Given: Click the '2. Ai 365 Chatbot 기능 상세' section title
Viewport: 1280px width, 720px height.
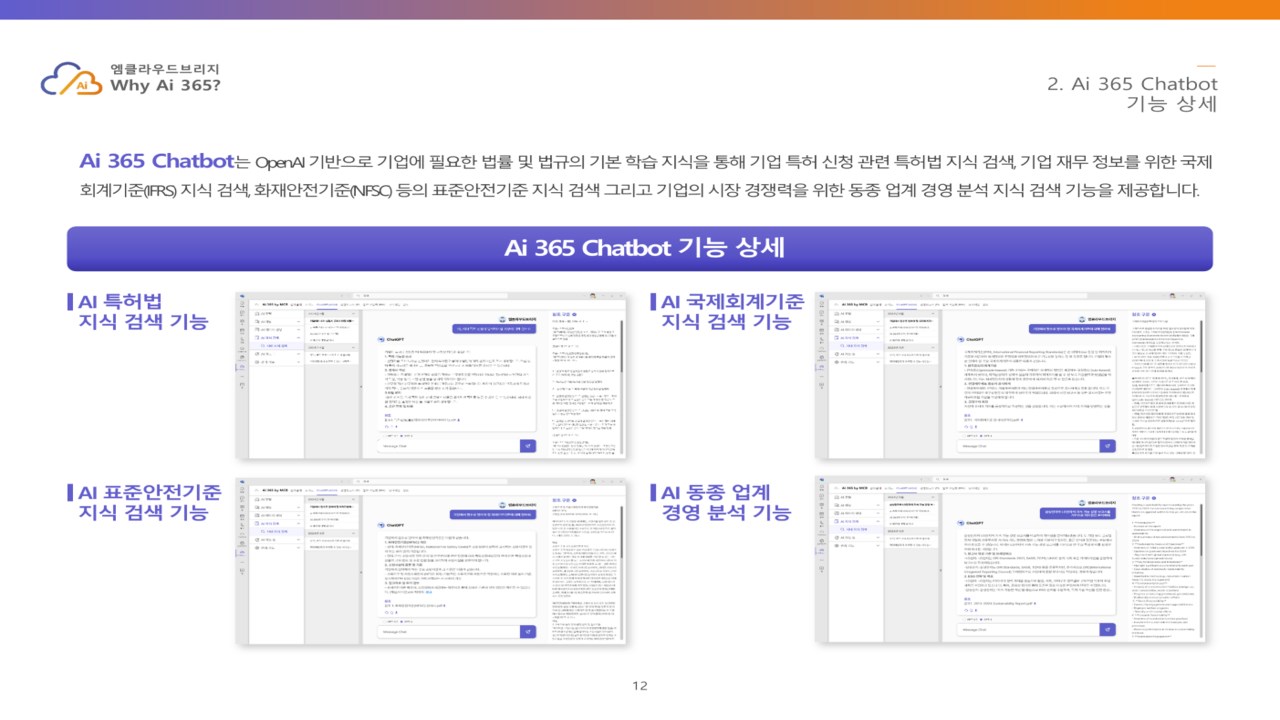Looking at the screenshot, I should click(1132, 94).
